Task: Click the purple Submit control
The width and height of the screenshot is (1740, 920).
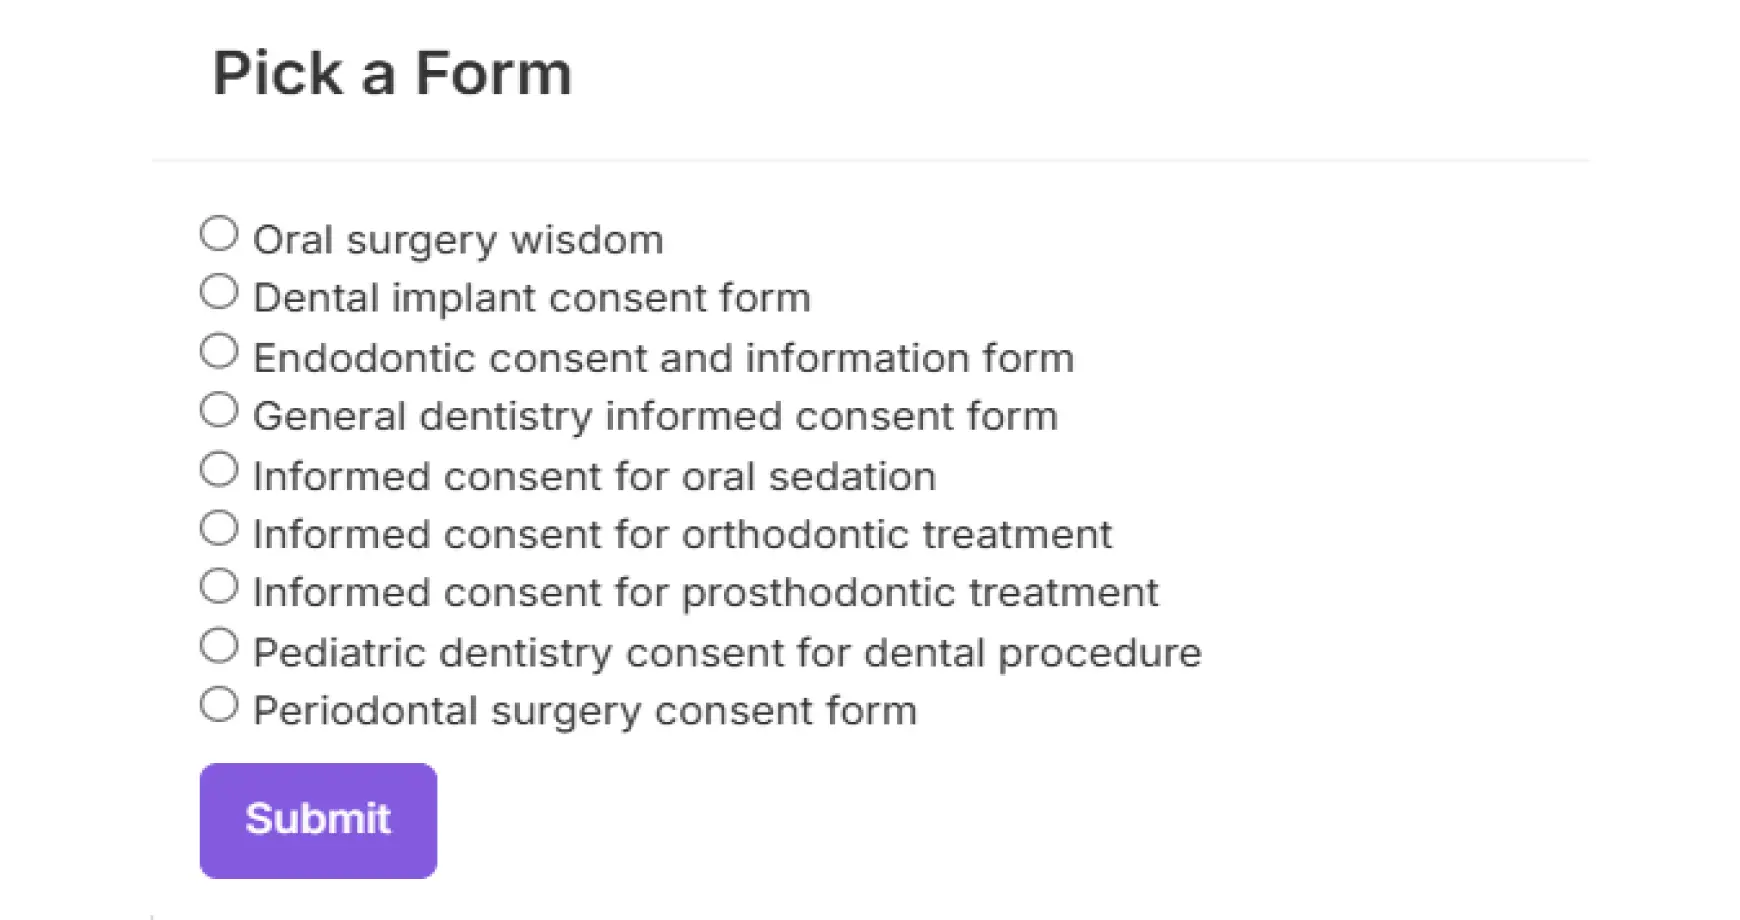Action: [317, 819]
